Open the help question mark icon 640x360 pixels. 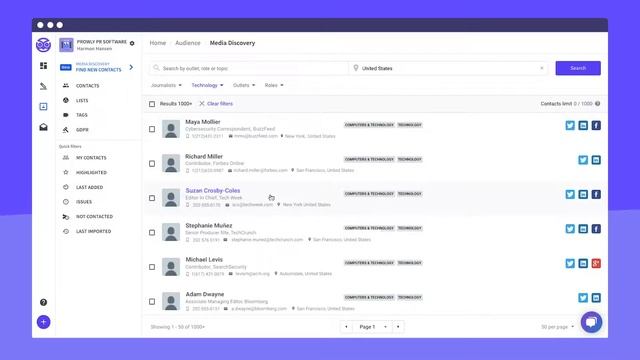pyautogui.click(x=43, y=302)
